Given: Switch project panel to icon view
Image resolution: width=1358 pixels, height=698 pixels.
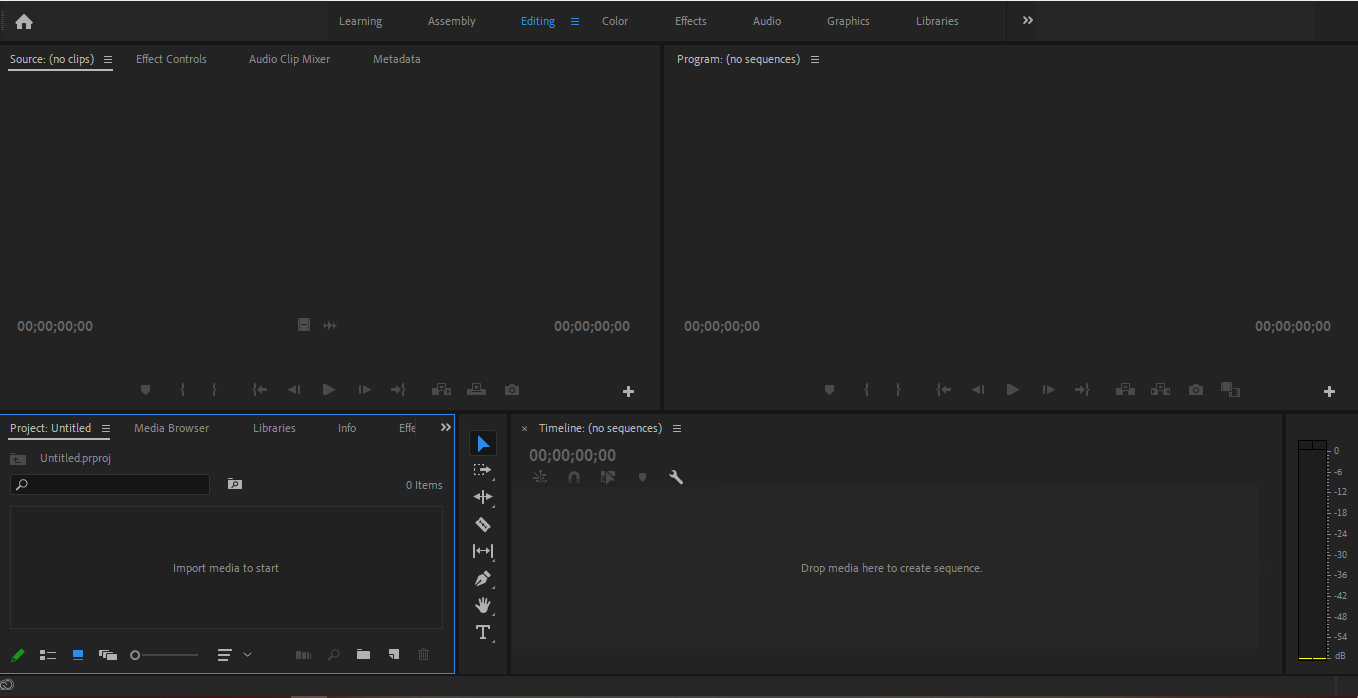Looking at the screenshot, I should (78, 655).
